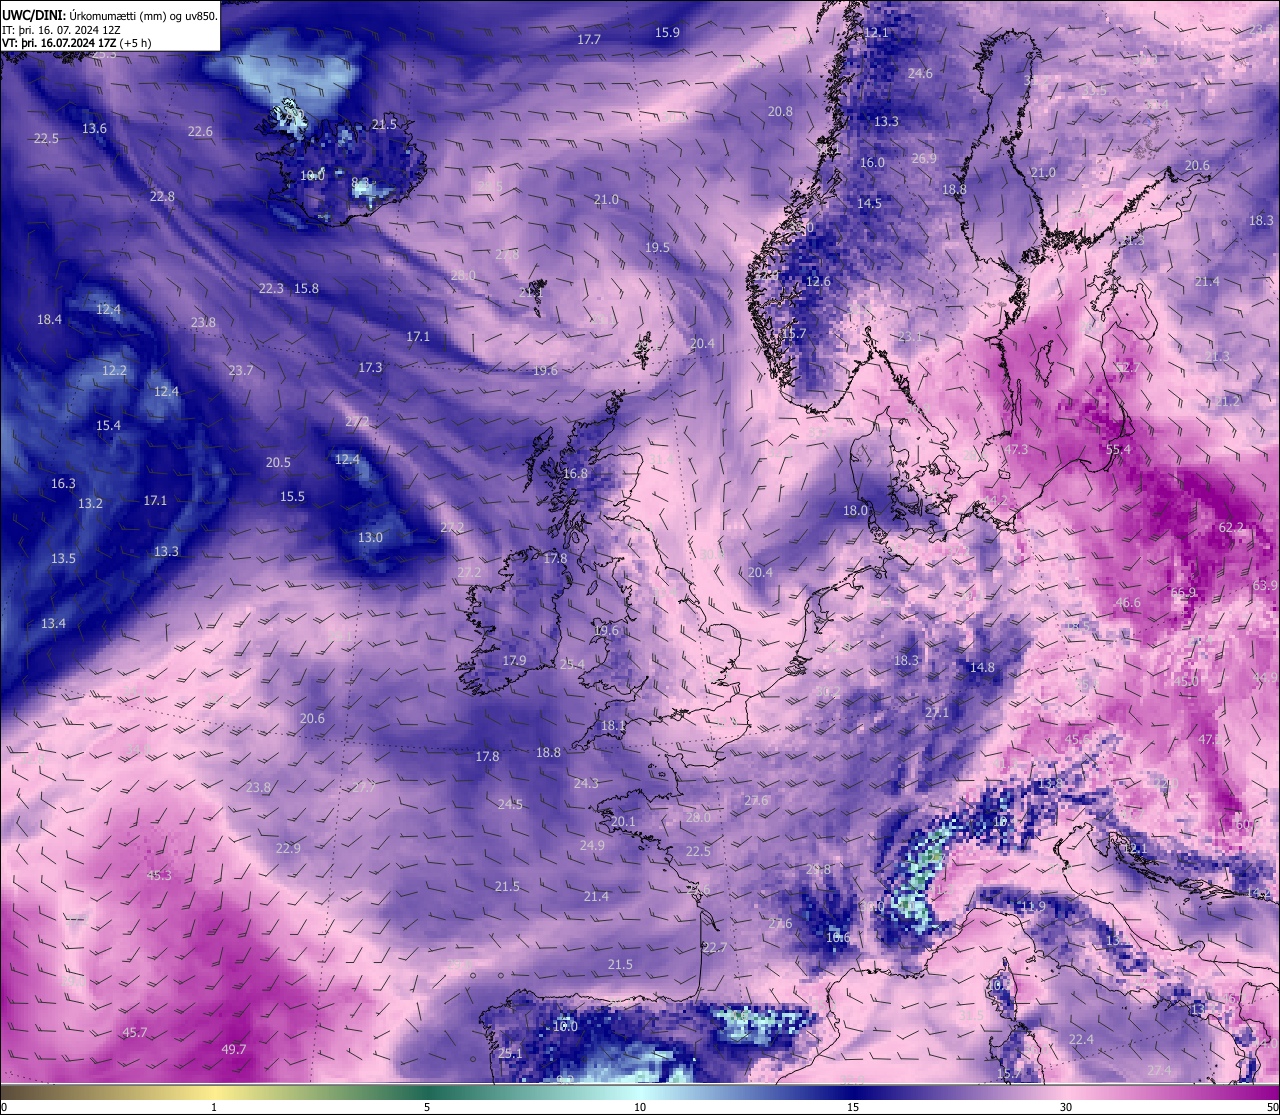
Task: Click the 12.2 value label
Action: coord(114,371)
